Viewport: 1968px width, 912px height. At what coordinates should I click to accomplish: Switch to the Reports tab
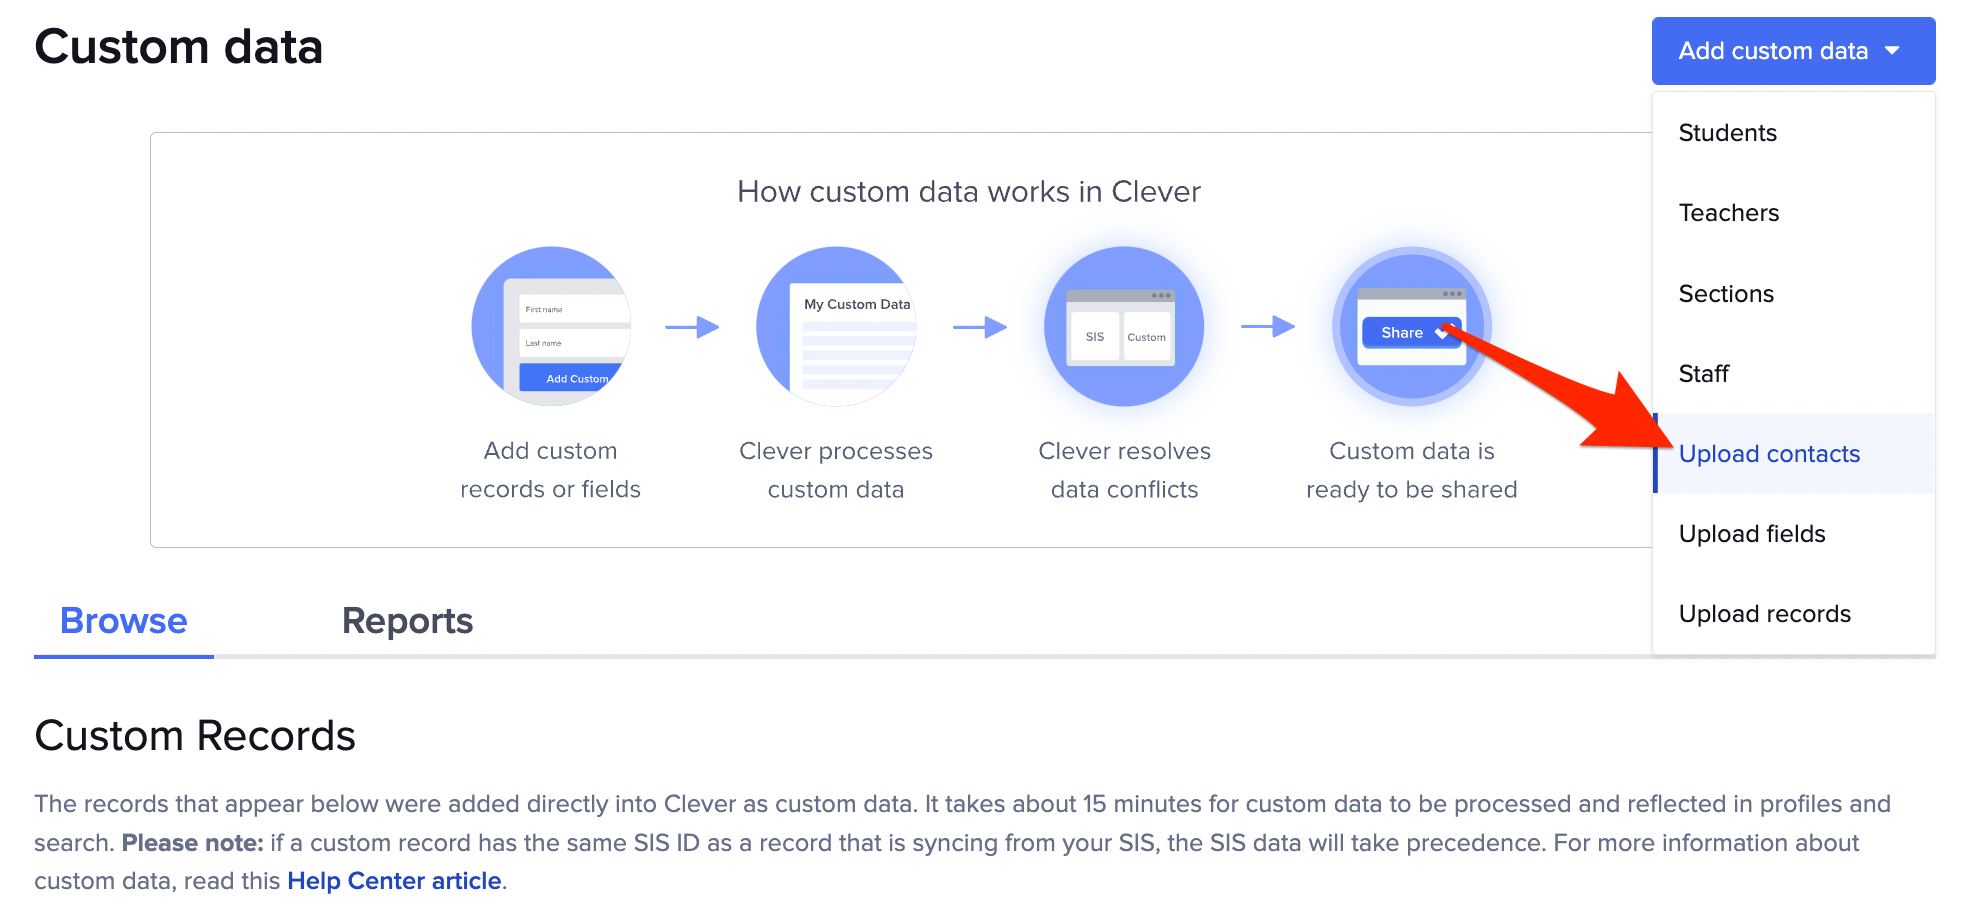[407, 621]
